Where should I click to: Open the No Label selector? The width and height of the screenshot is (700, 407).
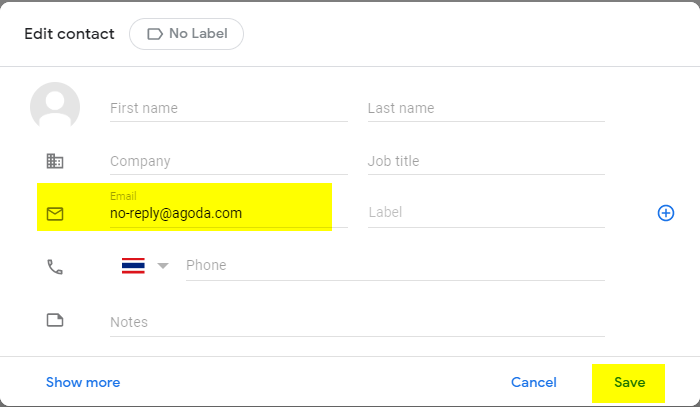[x=187, y=34]
